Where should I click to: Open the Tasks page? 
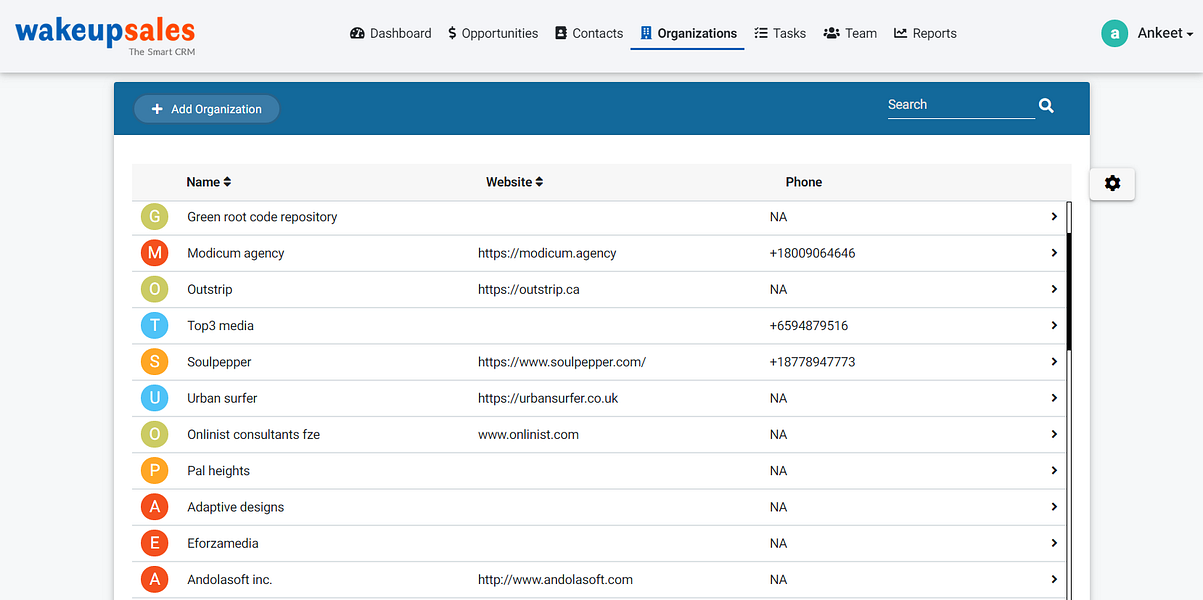click(x=780, y=33)
